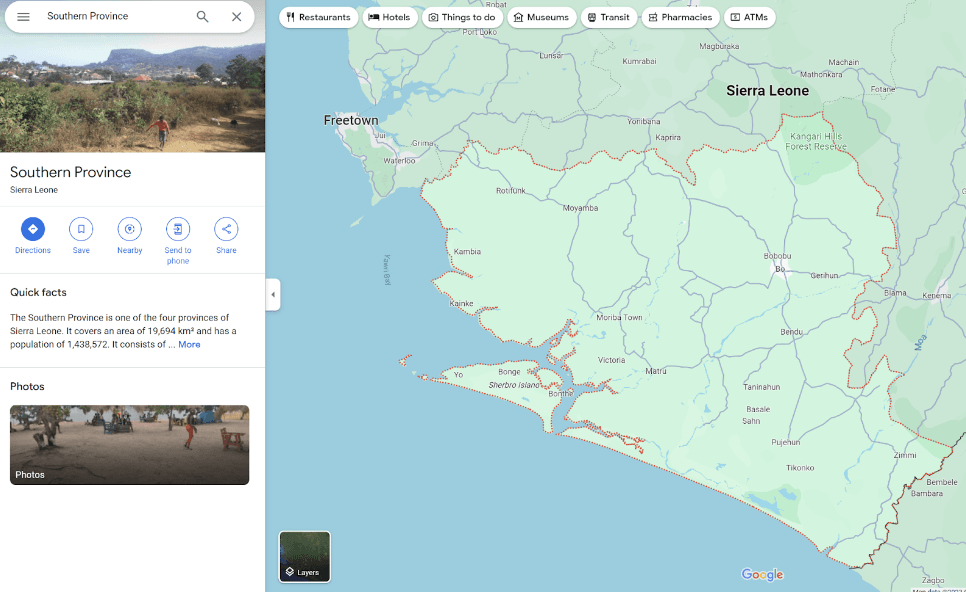
Task: Save Southern Province to your lists
Action: pos(81,229)
